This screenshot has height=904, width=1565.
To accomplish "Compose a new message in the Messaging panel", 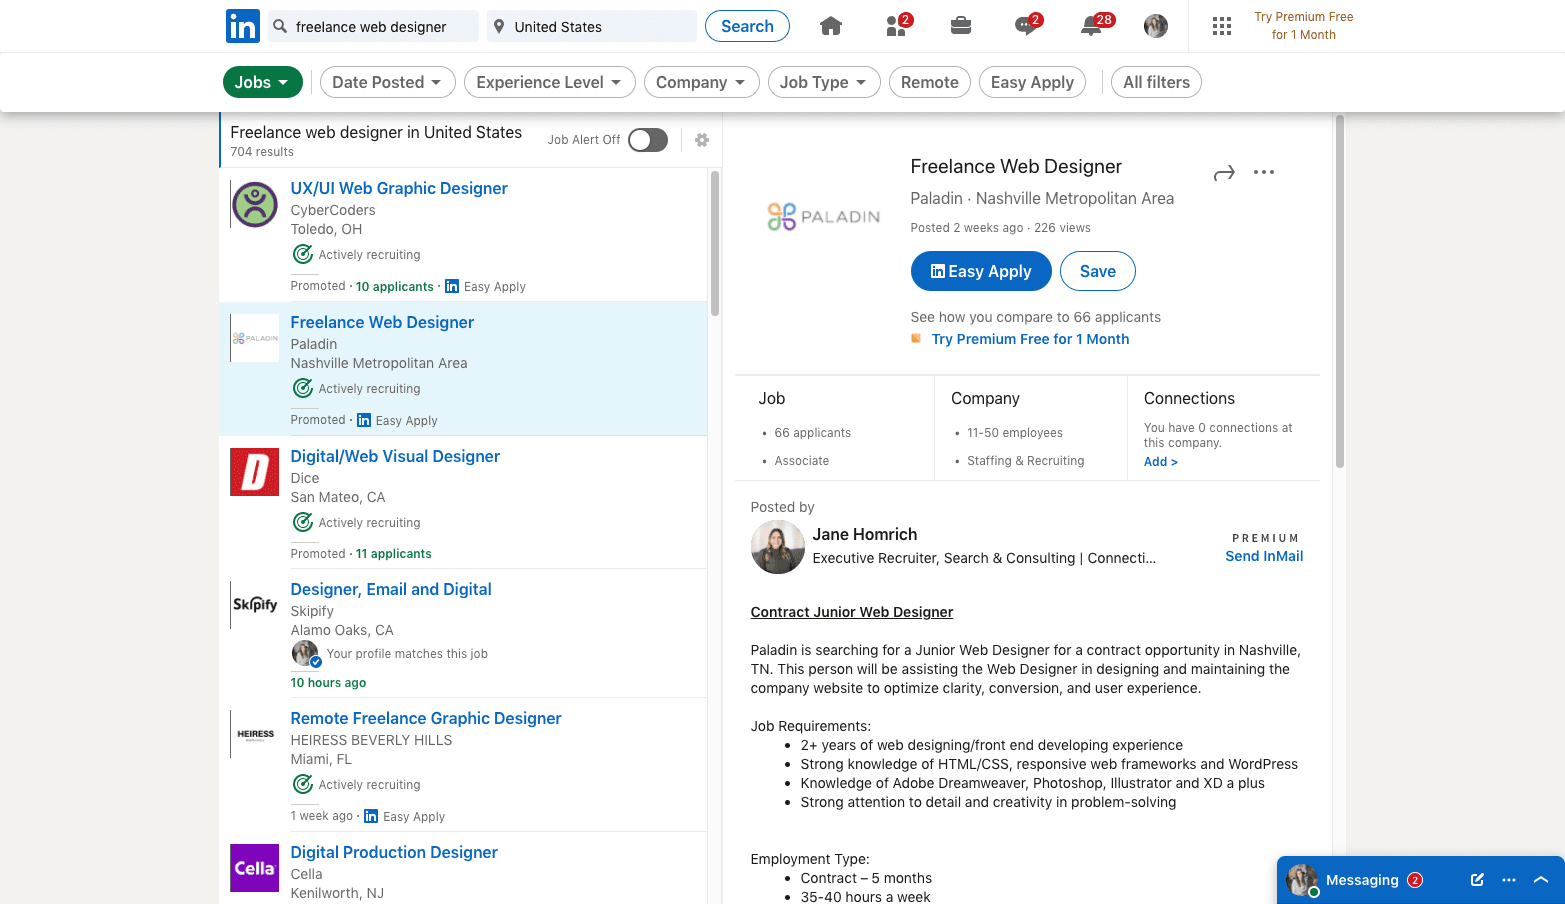I will tap(1477, 880).
